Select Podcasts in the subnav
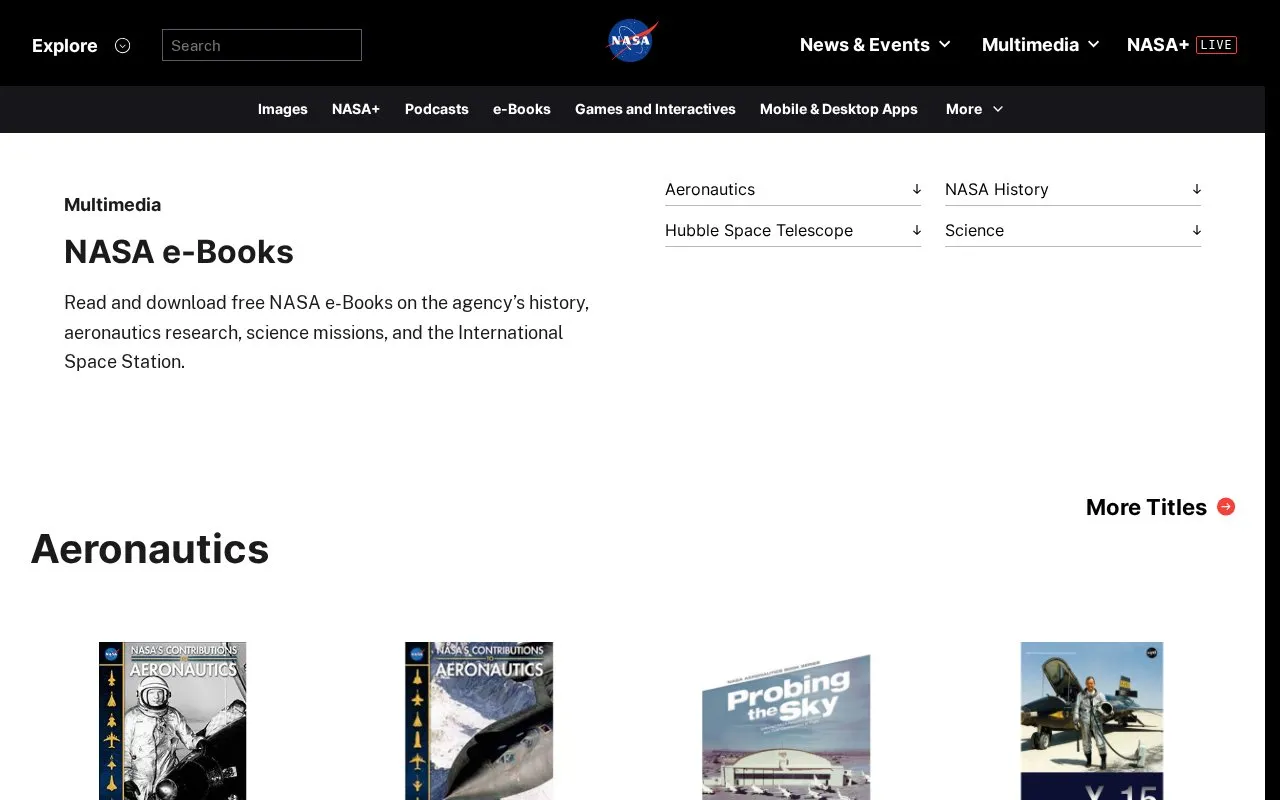The width and height of the screenshot is (1280, 800). click(437, 109)
